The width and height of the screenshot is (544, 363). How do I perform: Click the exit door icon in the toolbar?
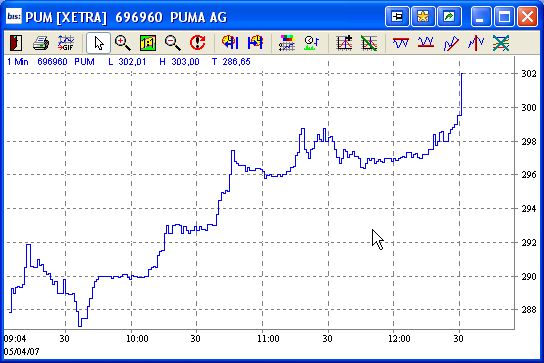[x=16, y=43]
